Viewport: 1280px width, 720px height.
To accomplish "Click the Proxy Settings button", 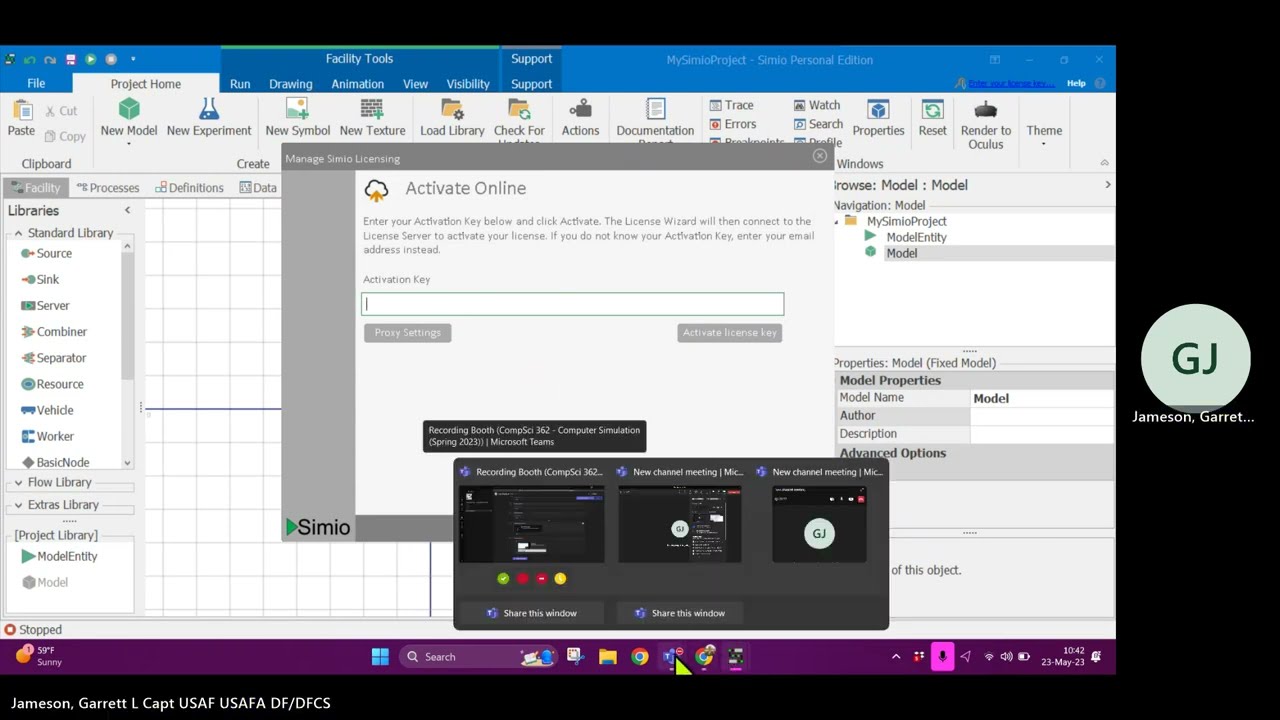I will (x=407, y=332).
